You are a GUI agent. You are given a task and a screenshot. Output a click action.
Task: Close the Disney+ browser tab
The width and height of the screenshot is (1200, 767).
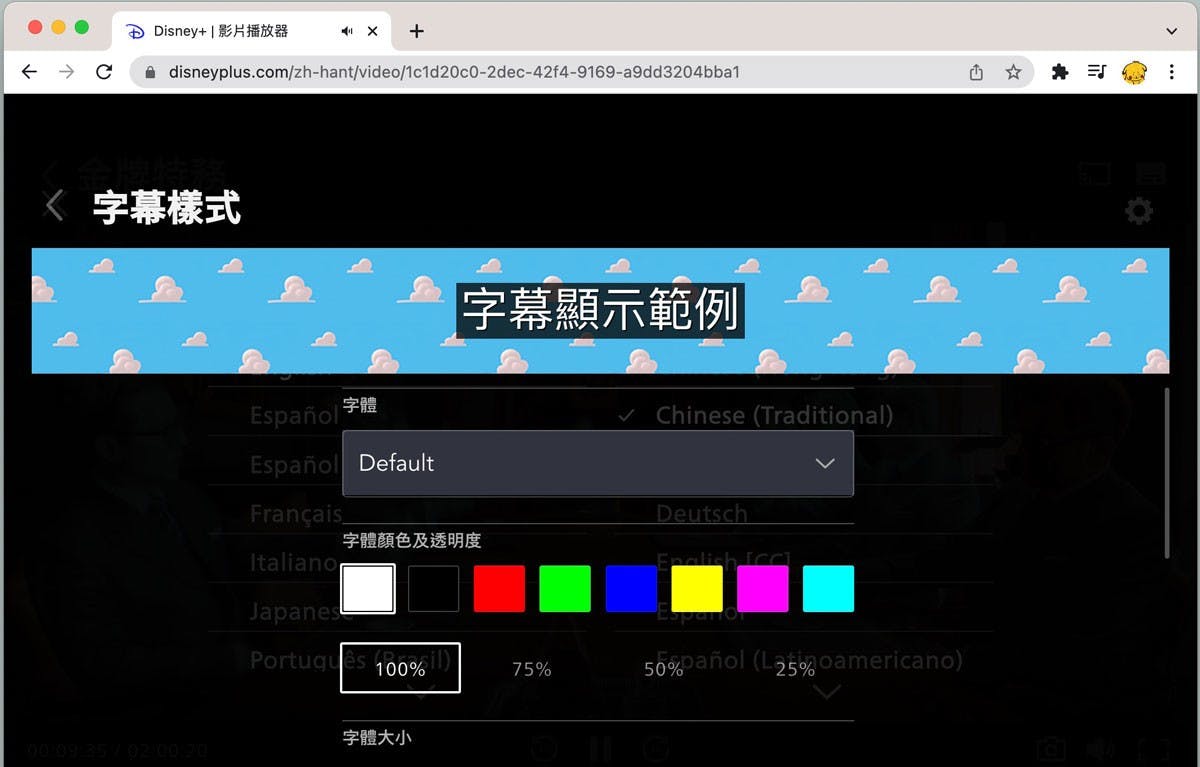tap(372, 31)
